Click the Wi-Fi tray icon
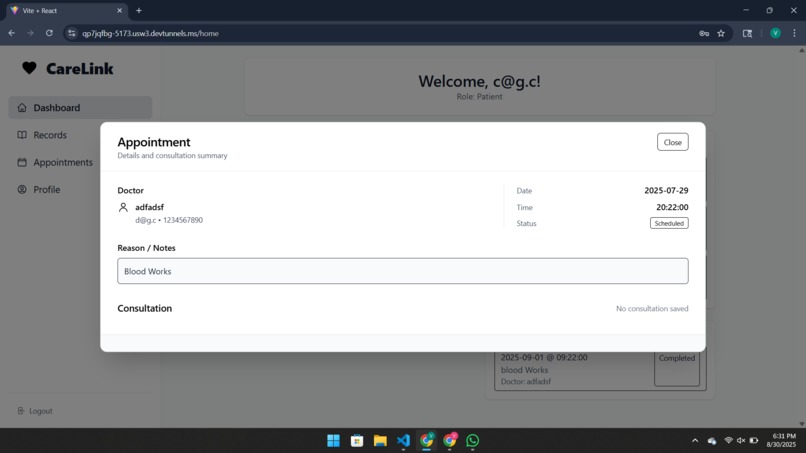Image resolution: width=806 pixels, height=453 pixels. 728,440
